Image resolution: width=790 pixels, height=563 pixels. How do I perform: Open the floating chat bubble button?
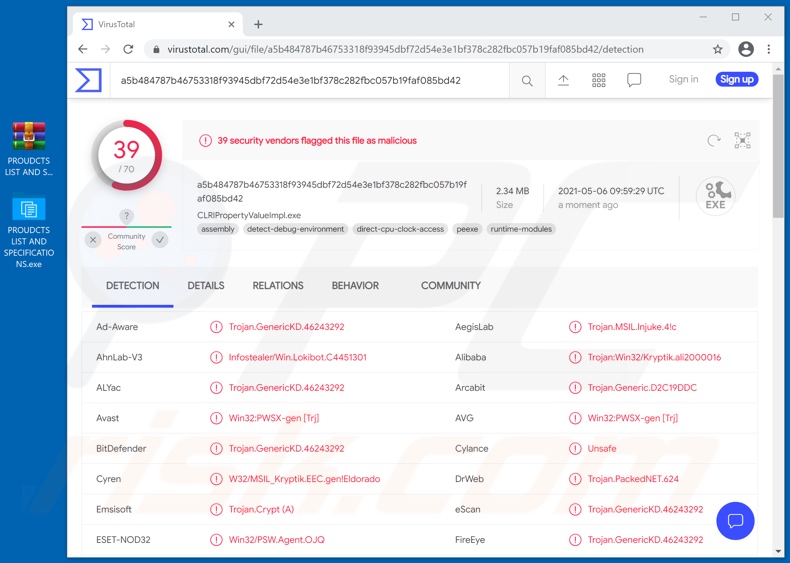(x=735, y=521)
